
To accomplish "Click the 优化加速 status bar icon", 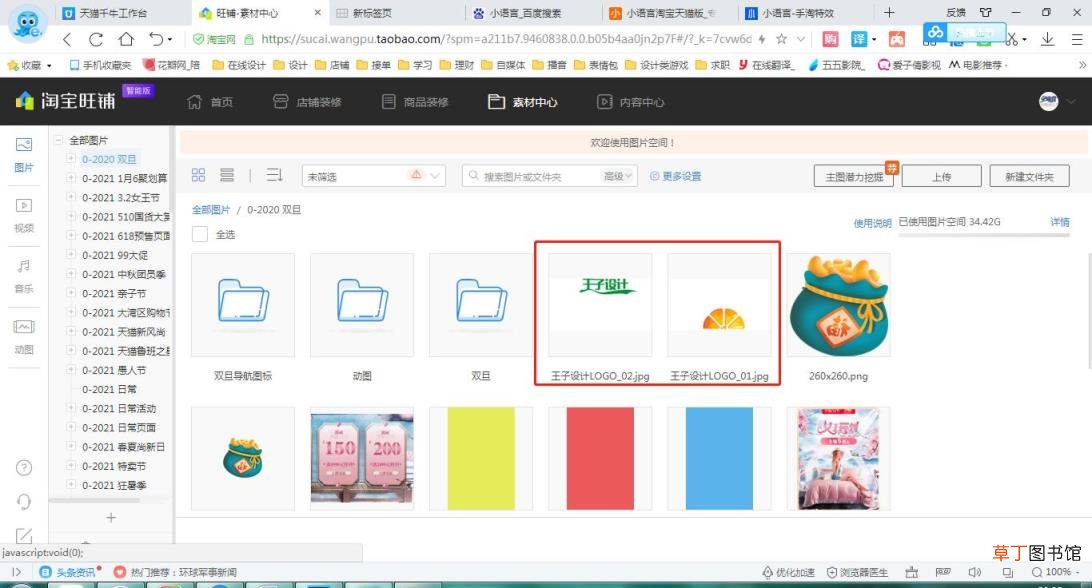I will pos(788,573).
